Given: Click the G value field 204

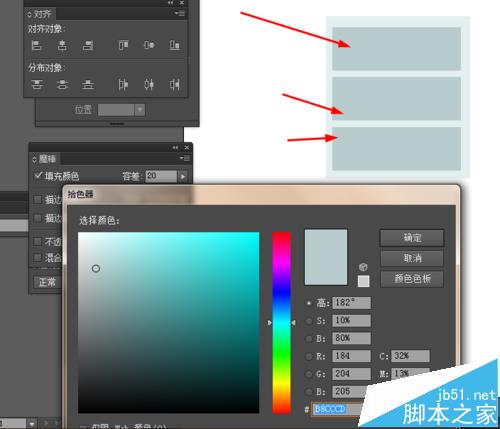Looking at the screenshot, I should pos(351,374).
